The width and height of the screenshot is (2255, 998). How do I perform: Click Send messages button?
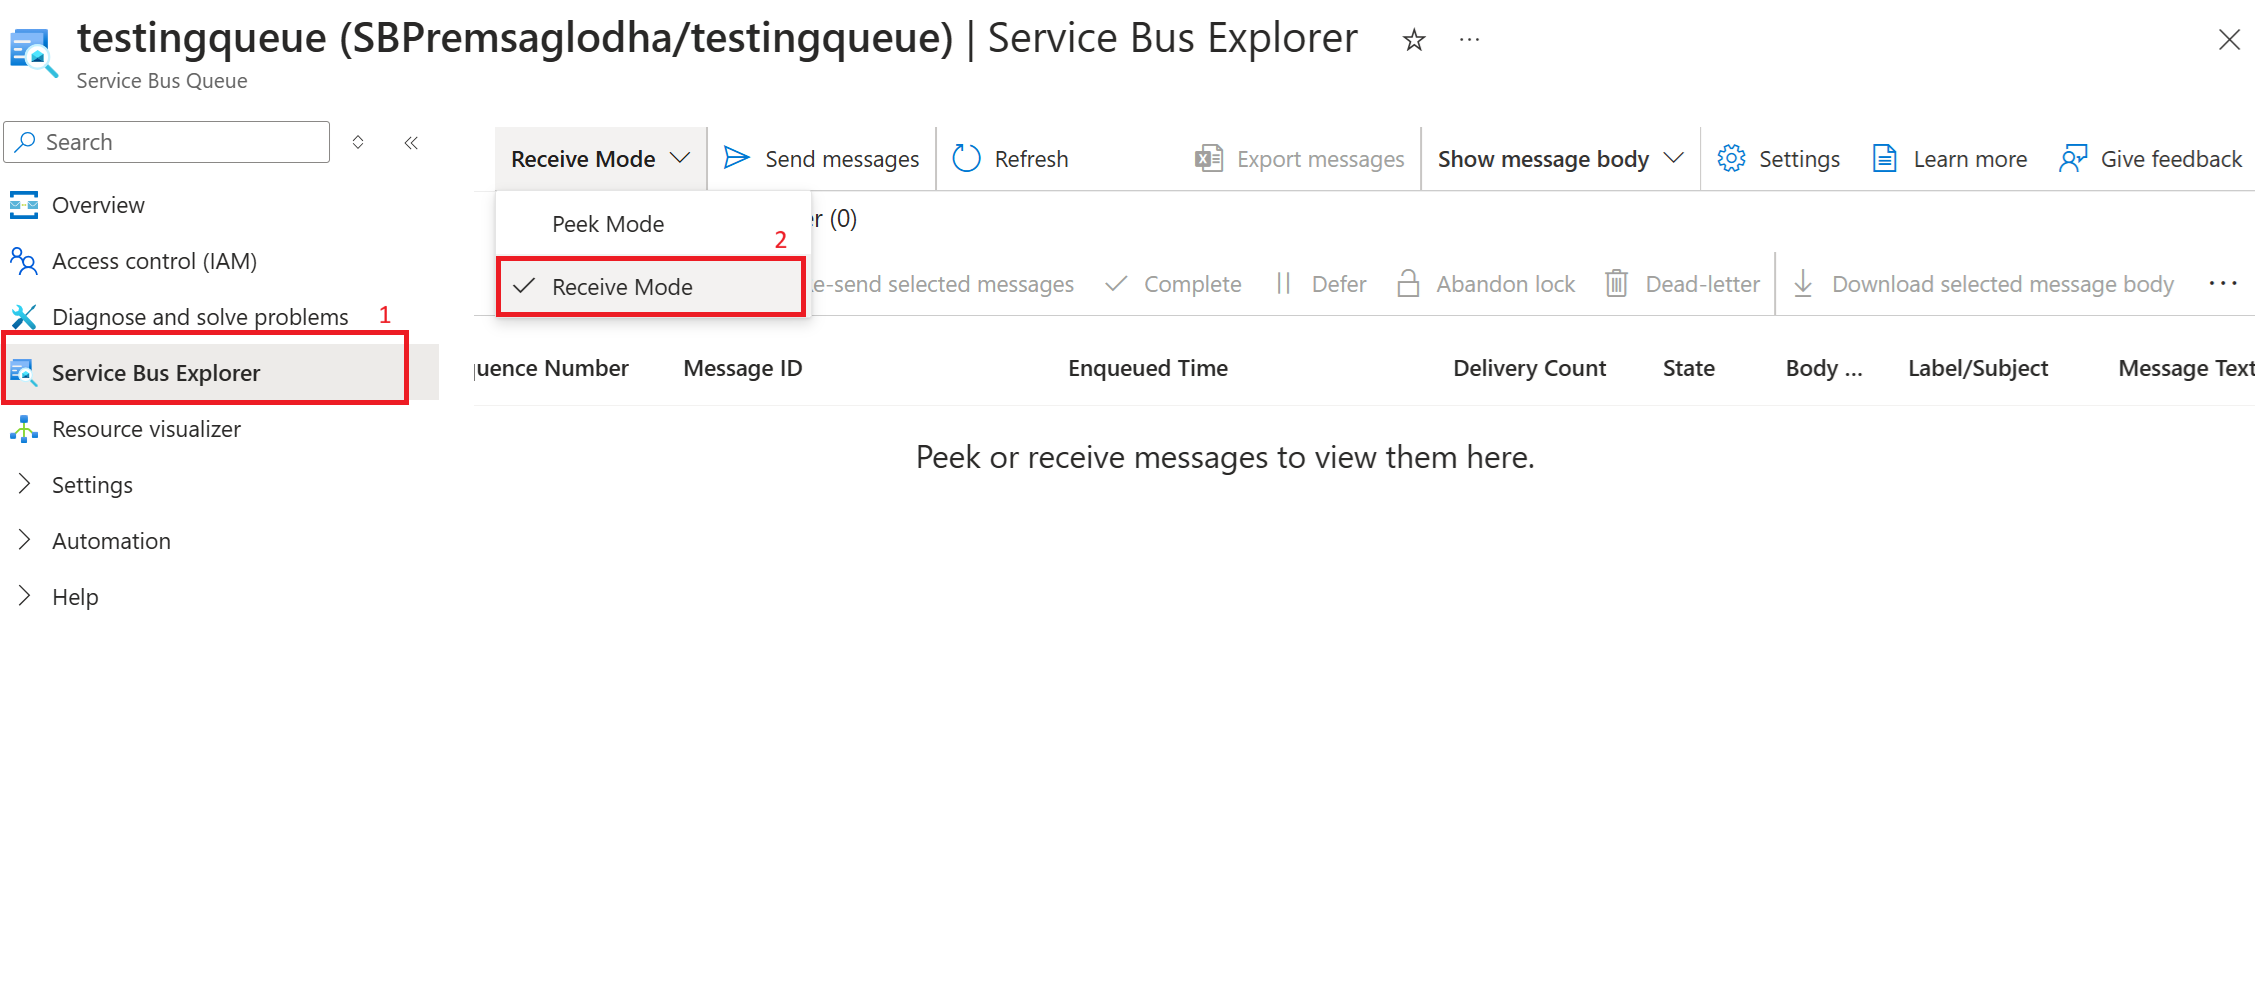tap(821, 159)
